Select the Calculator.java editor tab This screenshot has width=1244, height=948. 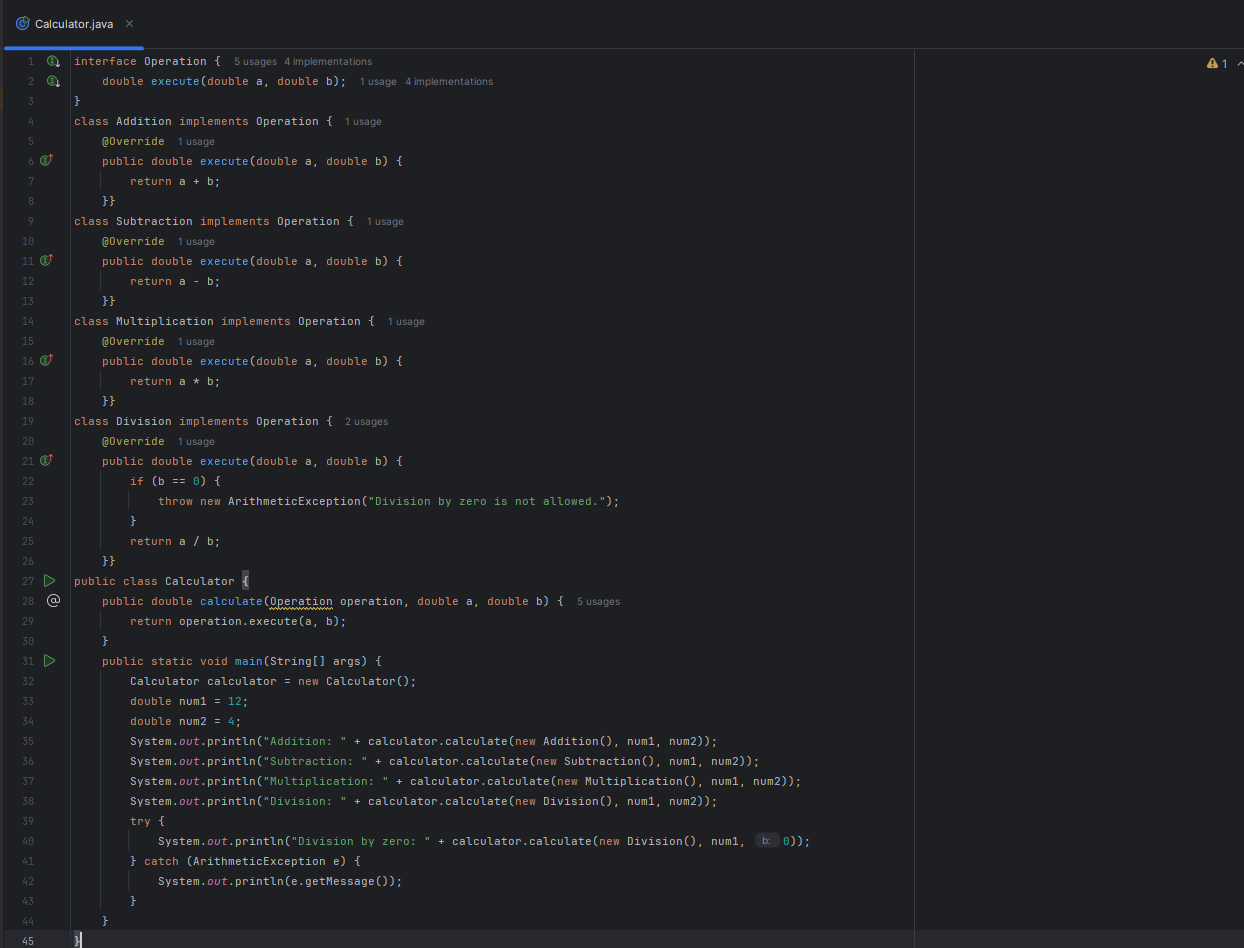pyautogui.click(x=74, y=23)
